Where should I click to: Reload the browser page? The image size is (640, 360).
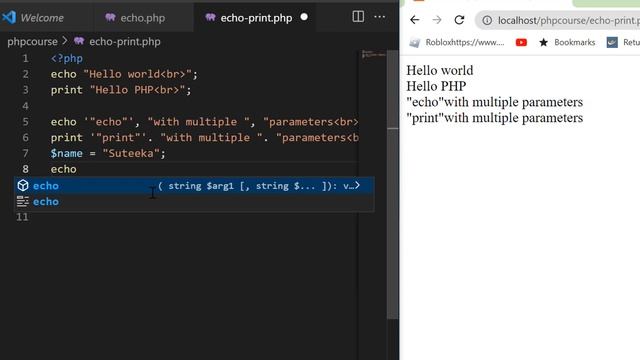coord(459,20)
